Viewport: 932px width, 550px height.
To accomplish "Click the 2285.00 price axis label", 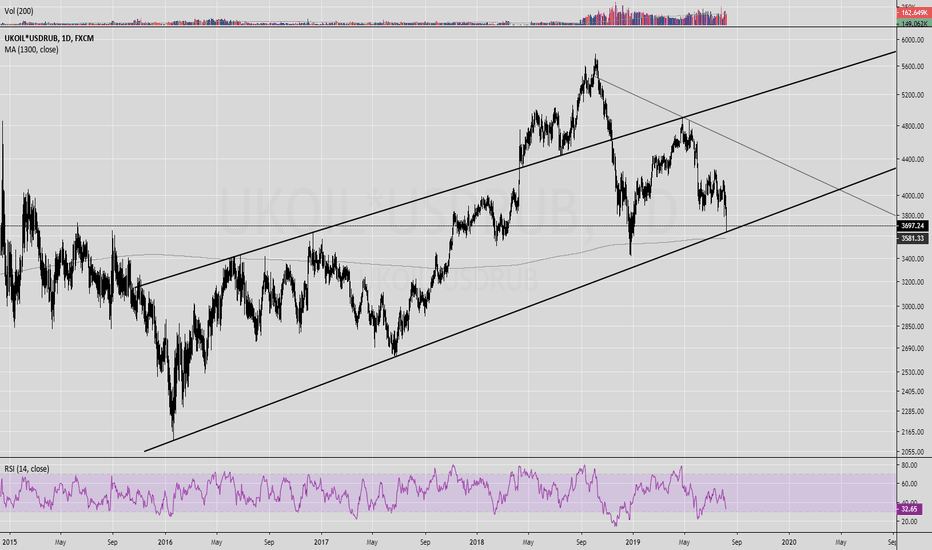I will [x=912, y=411].
